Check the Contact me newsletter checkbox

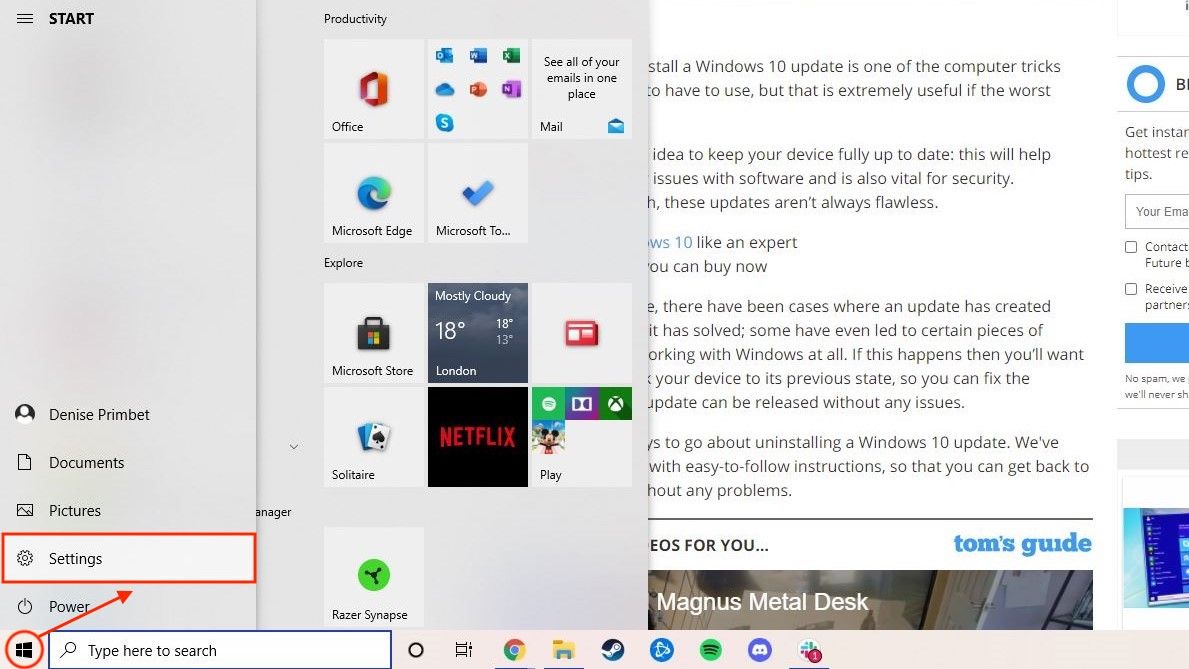click(1131, 246)
